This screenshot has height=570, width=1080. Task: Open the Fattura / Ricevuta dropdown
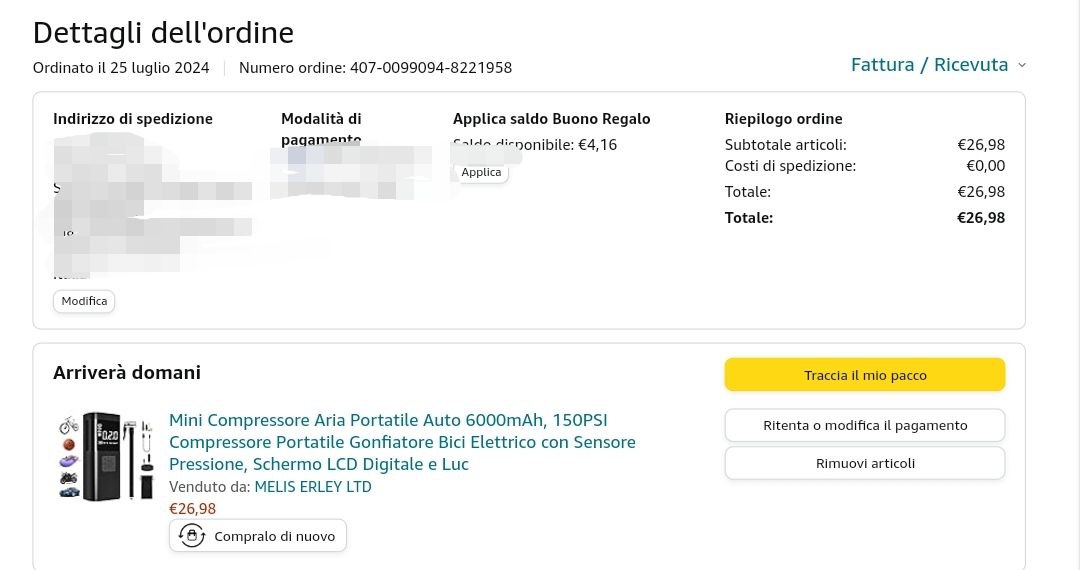[929, 65]
